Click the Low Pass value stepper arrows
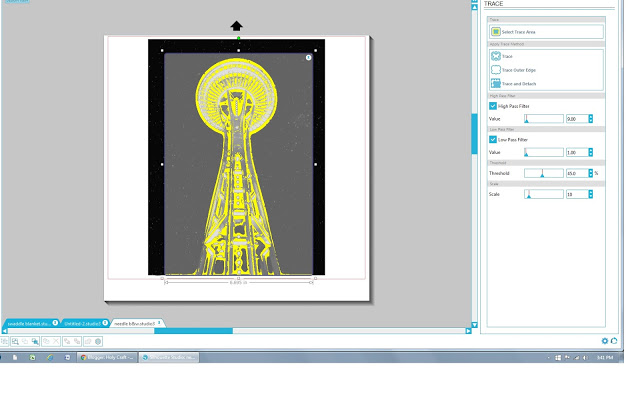 pos(591,152)
